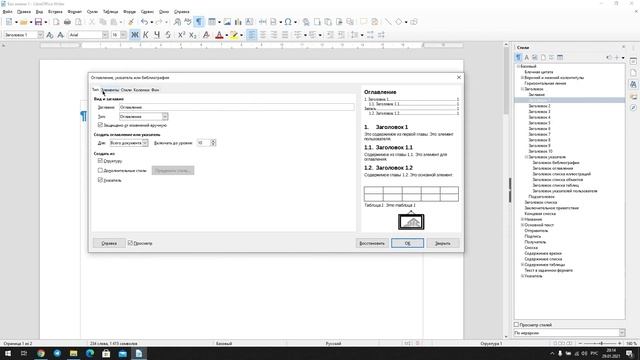Open the font name dropdown Arial
This screenshot has width=640, height=360.
click(x=105, y=35)
